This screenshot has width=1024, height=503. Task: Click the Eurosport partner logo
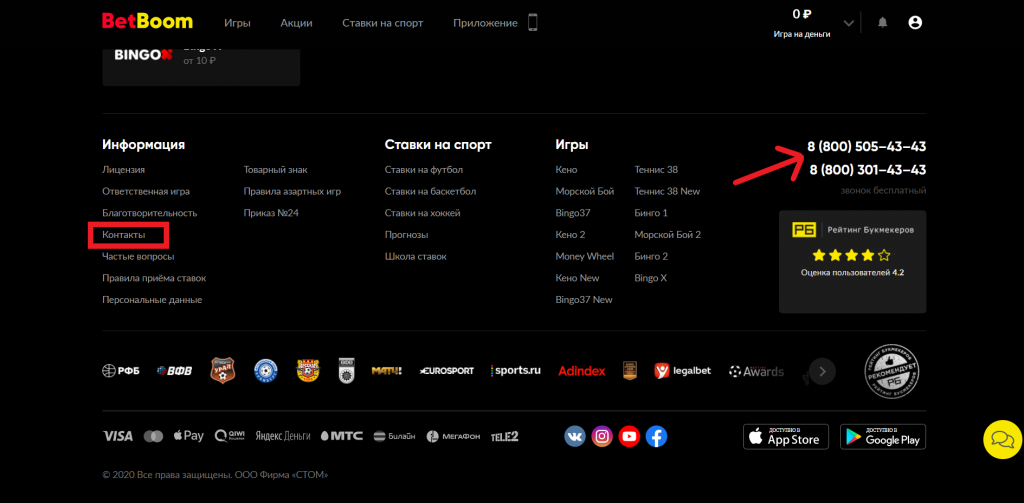(x=447, y=371)
